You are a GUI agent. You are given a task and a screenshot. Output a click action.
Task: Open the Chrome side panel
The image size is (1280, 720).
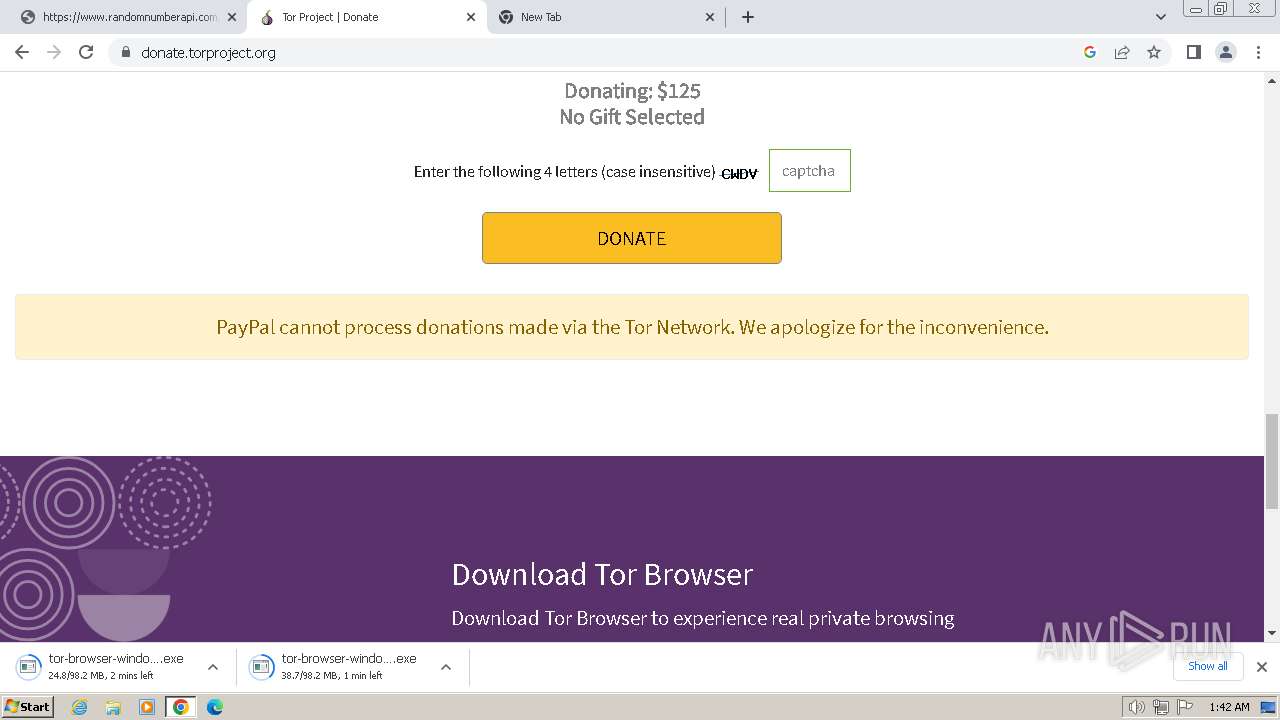(1193, 52)
